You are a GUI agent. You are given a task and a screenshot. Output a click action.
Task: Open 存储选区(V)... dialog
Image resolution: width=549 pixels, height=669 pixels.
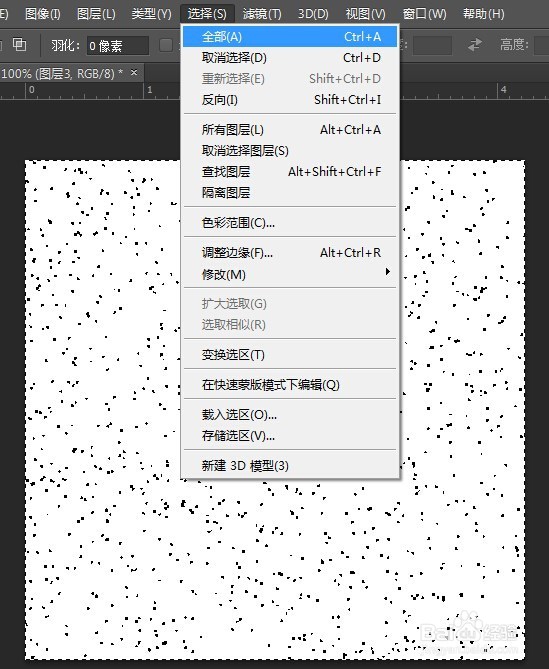click(x=290, y=436)
